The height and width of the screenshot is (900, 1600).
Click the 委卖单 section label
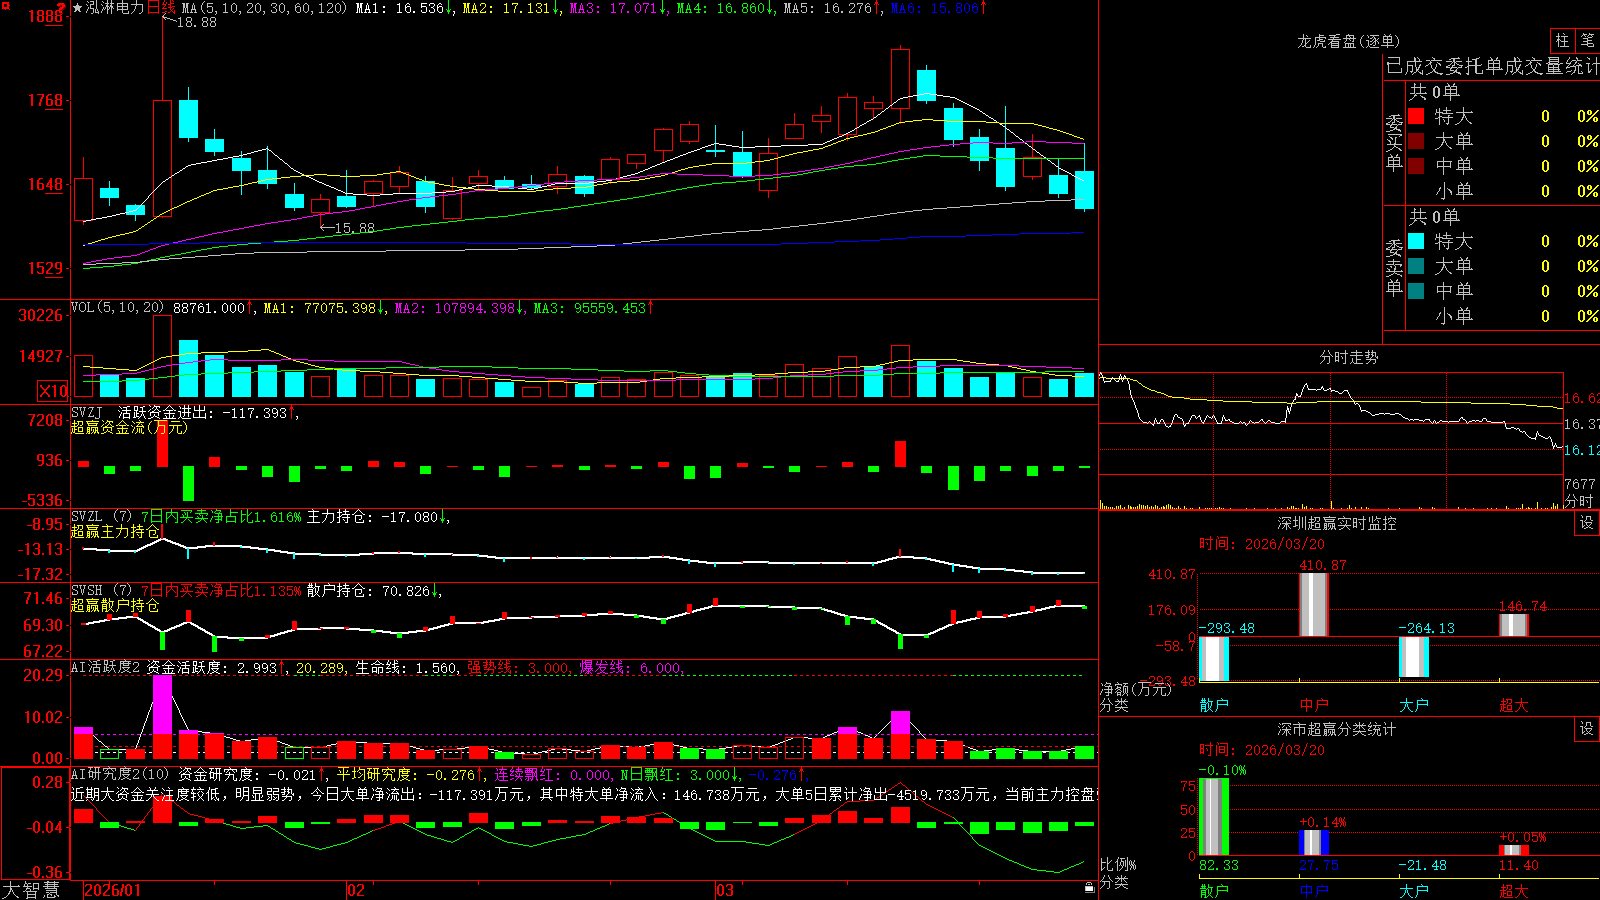1394,267
